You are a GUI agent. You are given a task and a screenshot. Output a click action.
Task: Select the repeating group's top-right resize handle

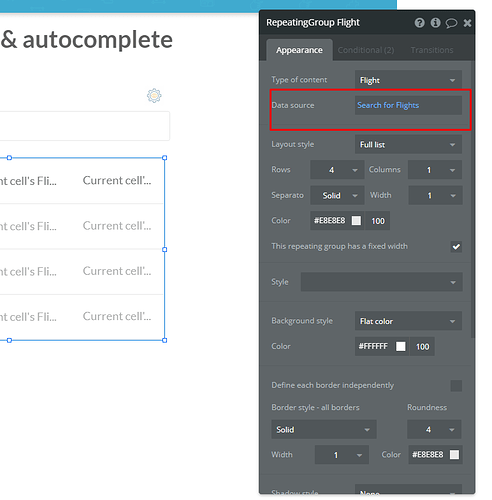164,158
